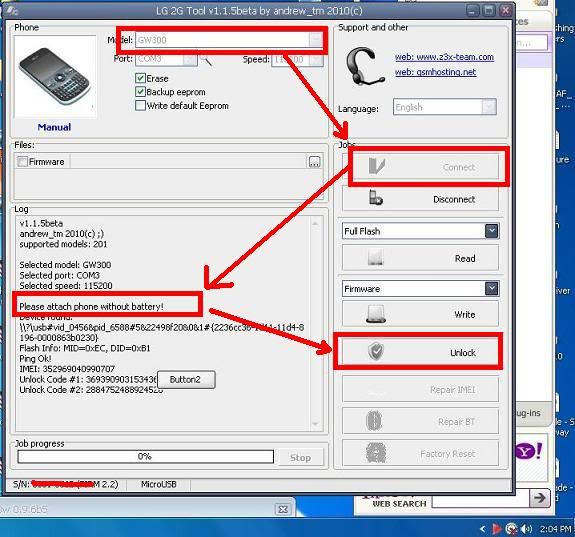The width and height of the screenshot is (575, 537).
Task: Click the application icon in title bar
Action: coord(11,10)
